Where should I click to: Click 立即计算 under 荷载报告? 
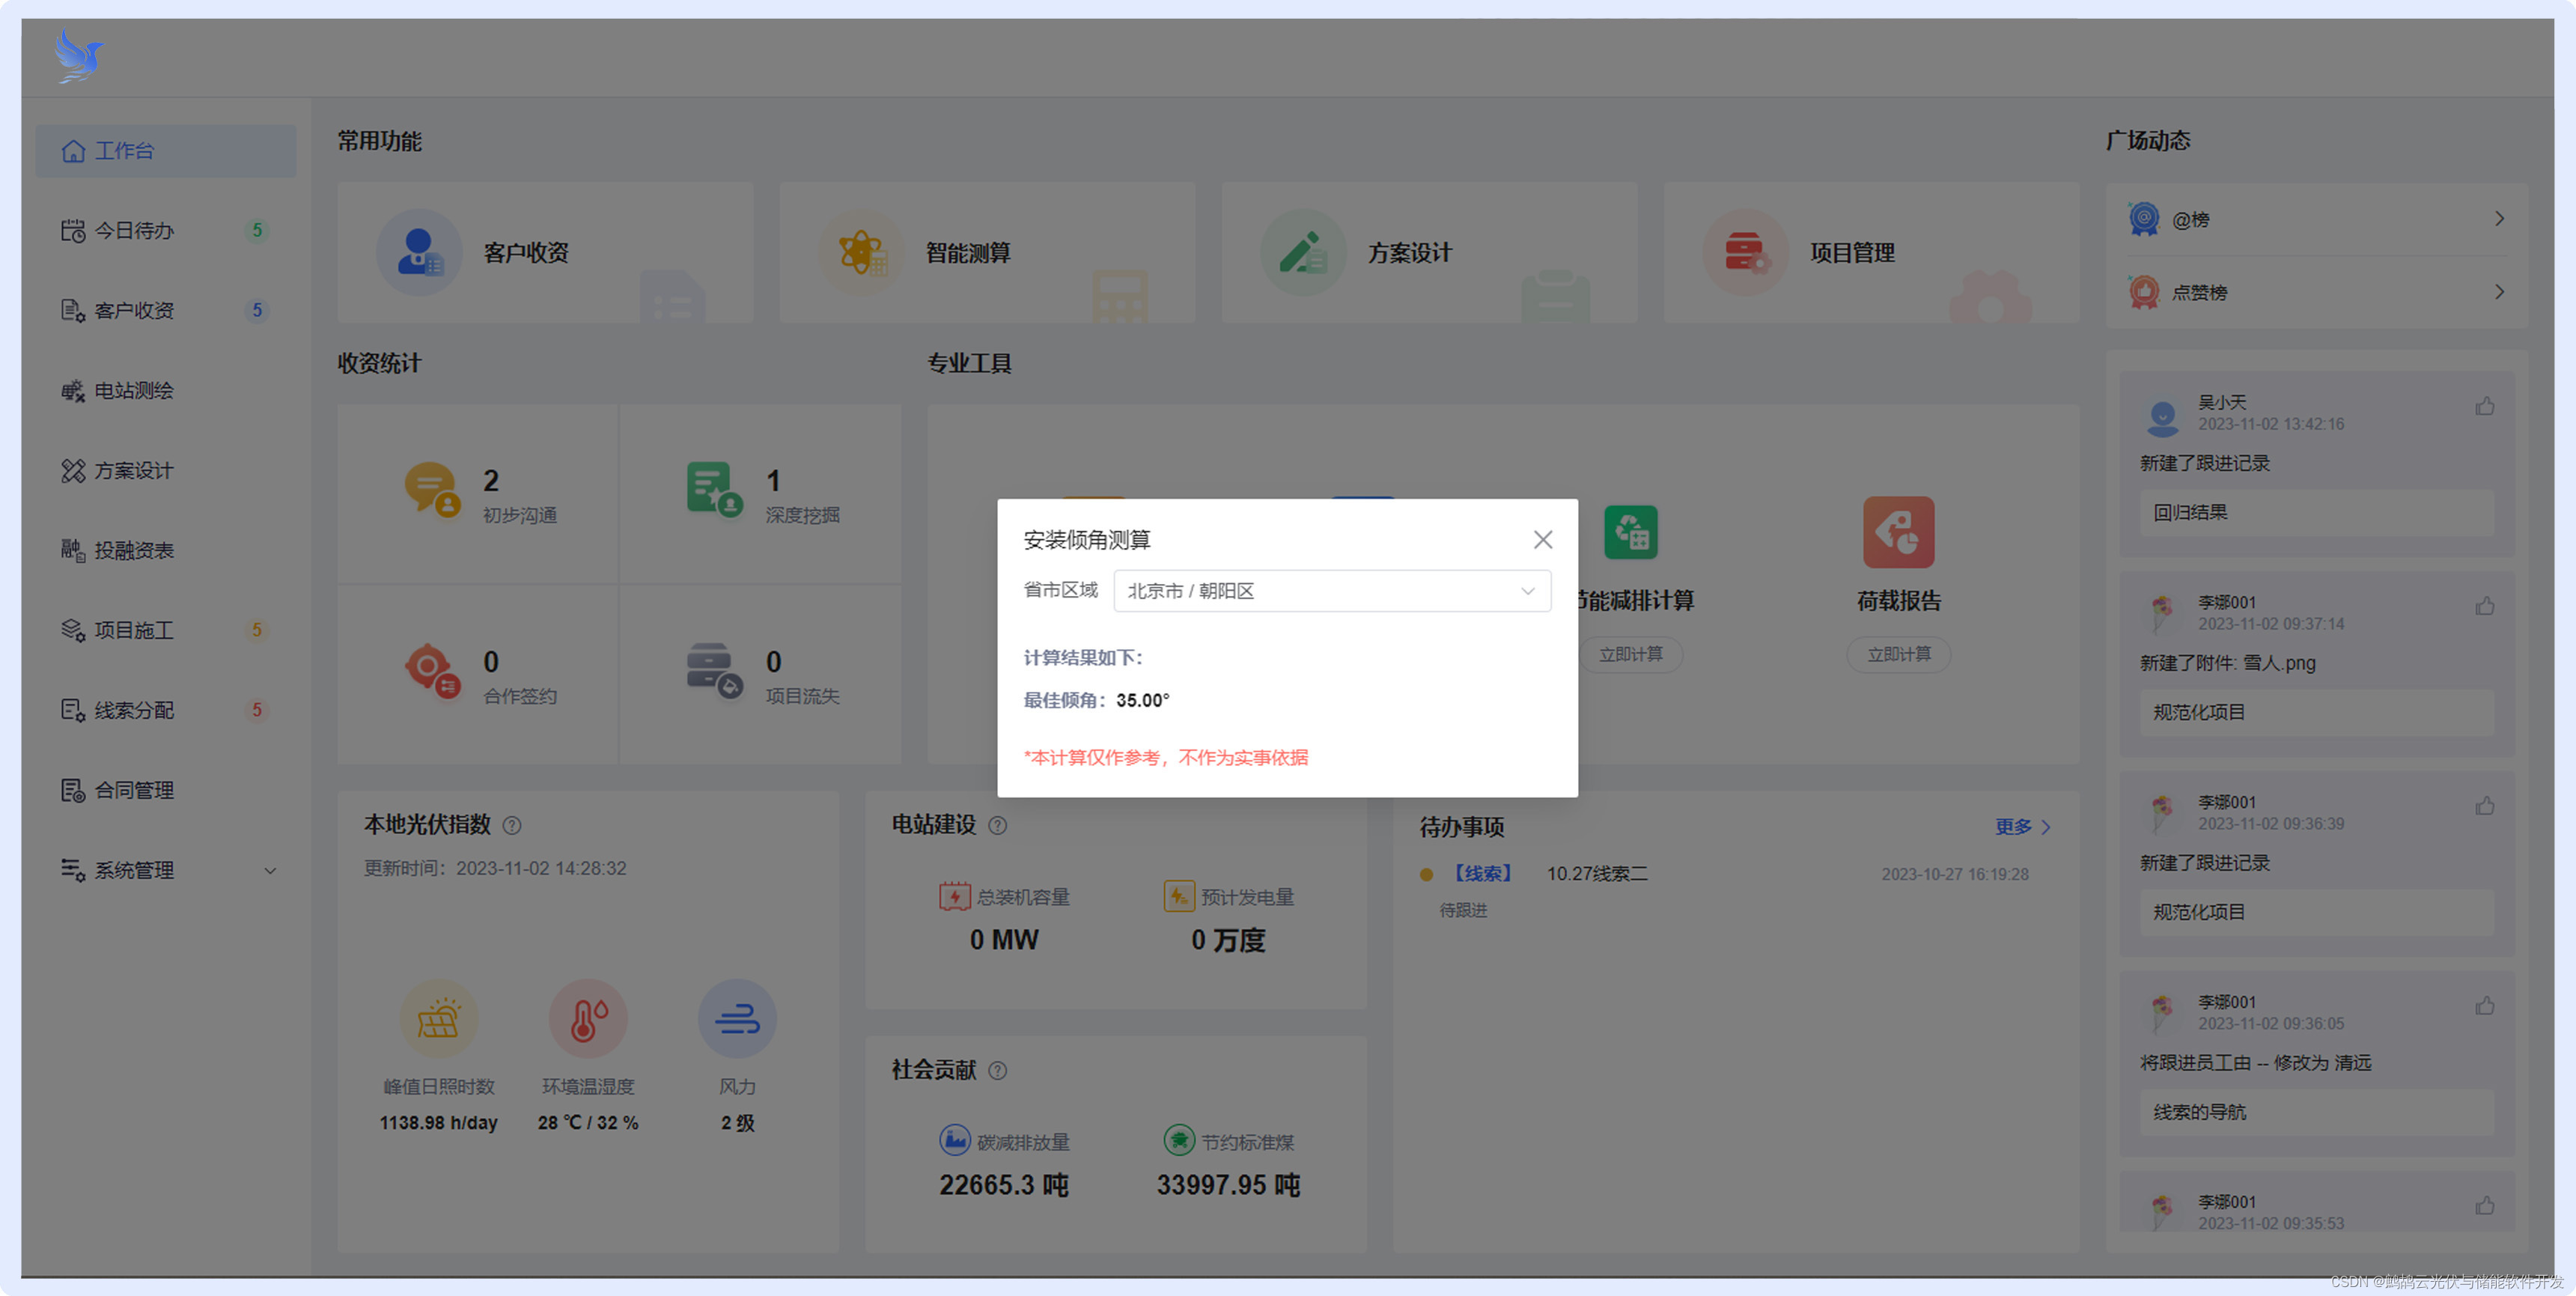(x=1898, y=655)
